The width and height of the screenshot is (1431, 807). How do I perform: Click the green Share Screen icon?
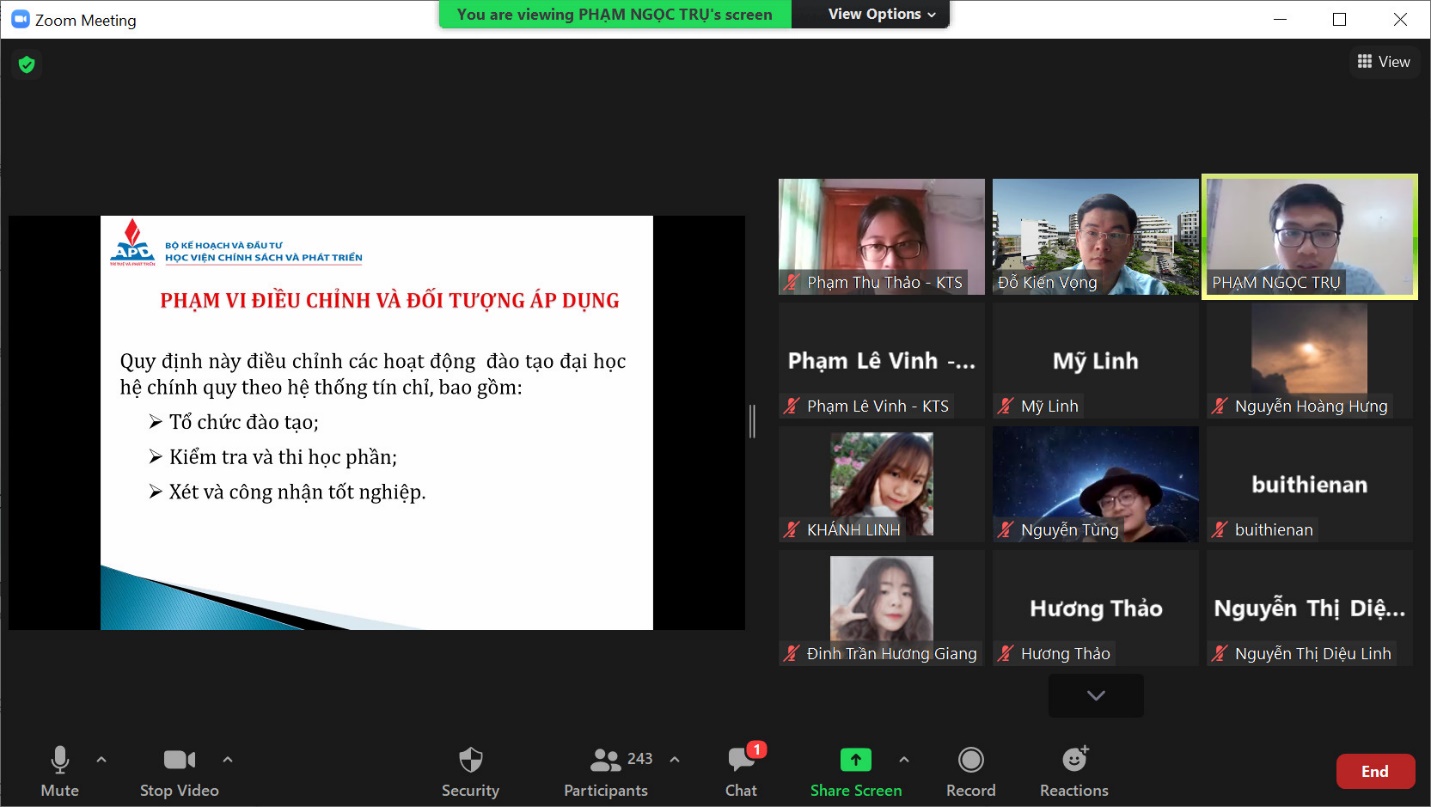pyautogui.click(x=855, y=760)
